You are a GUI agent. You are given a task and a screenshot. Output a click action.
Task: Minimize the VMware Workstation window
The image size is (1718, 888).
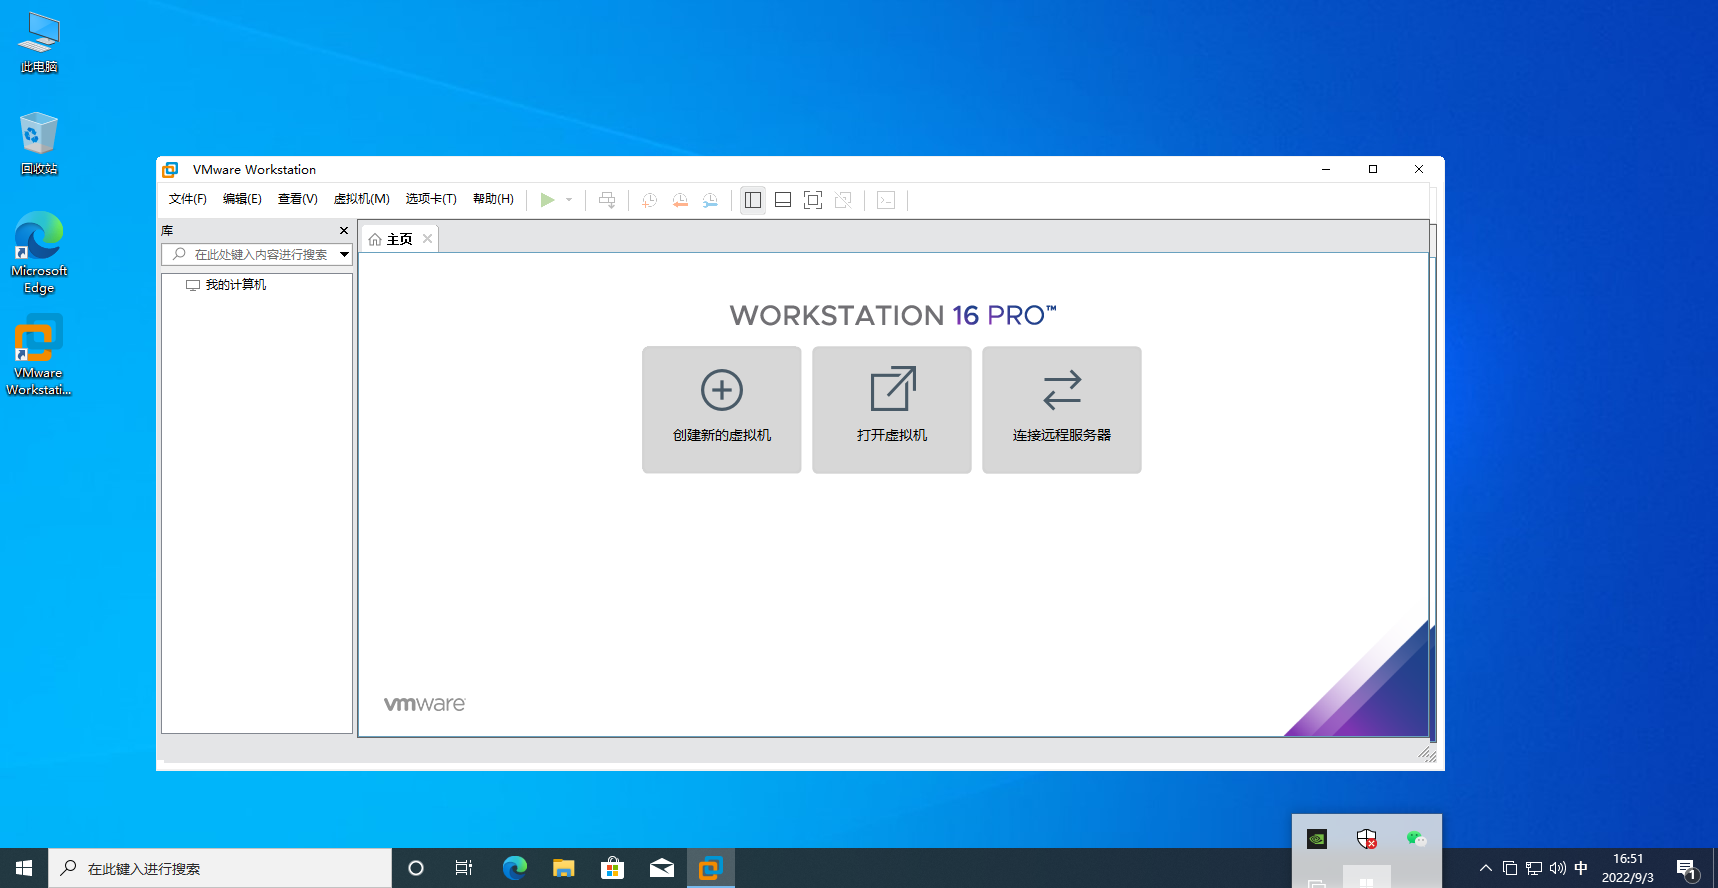(x=1326, y=170)
